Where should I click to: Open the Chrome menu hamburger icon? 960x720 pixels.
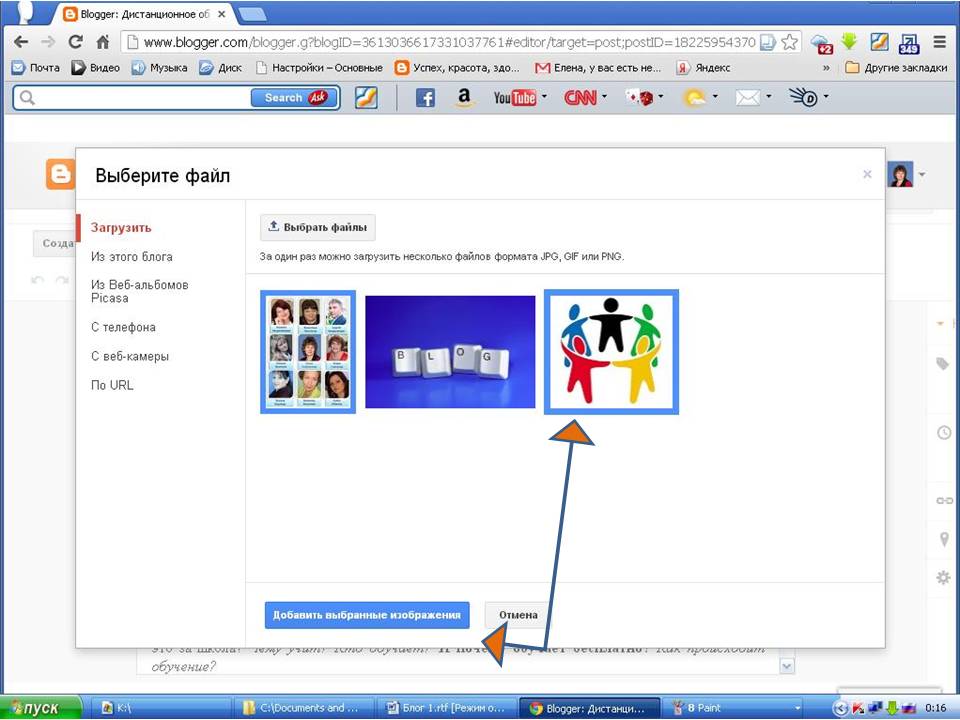940,42
